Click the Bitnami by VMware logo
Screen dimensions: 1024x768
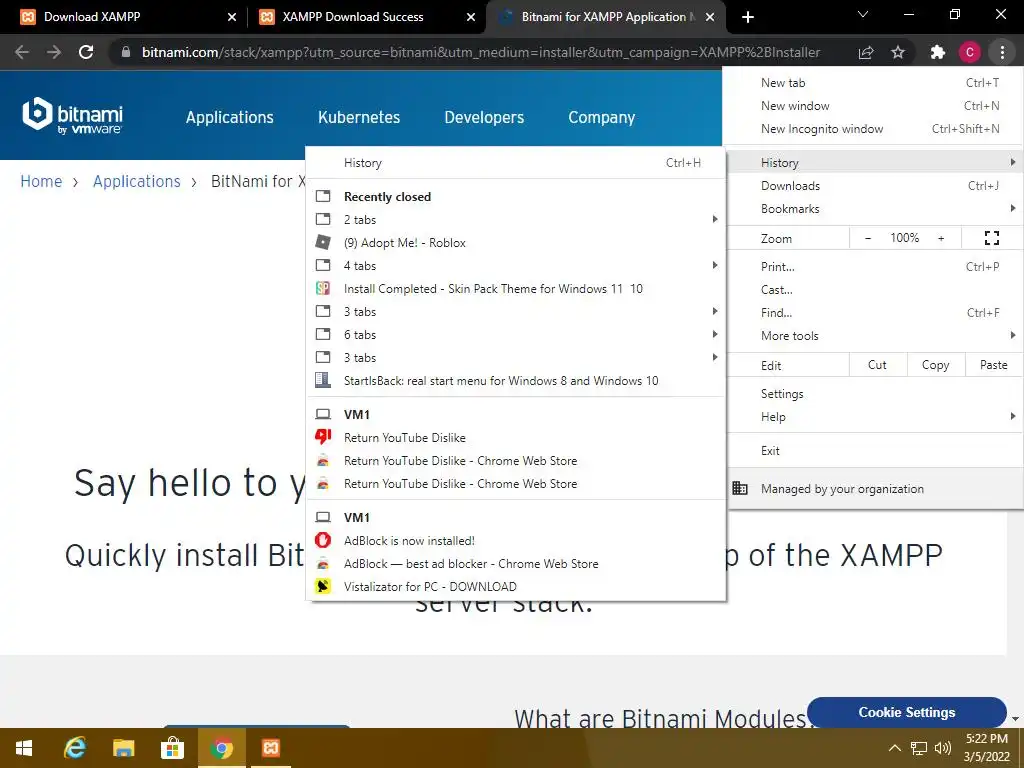pos(72,116)
